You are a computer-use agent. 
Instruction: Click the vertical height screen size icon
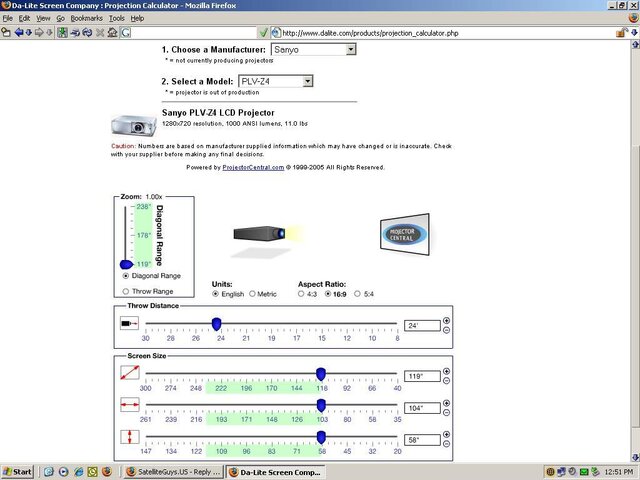click(x=130, y=437)
